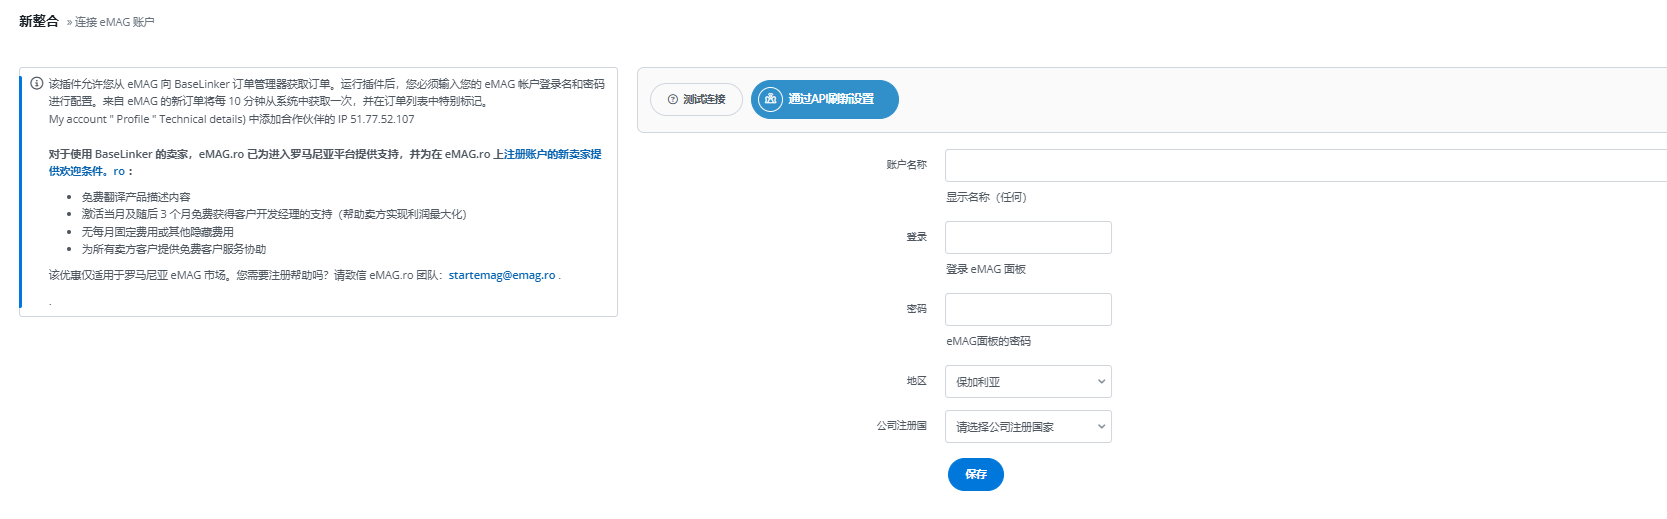Open the startemag@emag.ro email link

coord(501,276)
